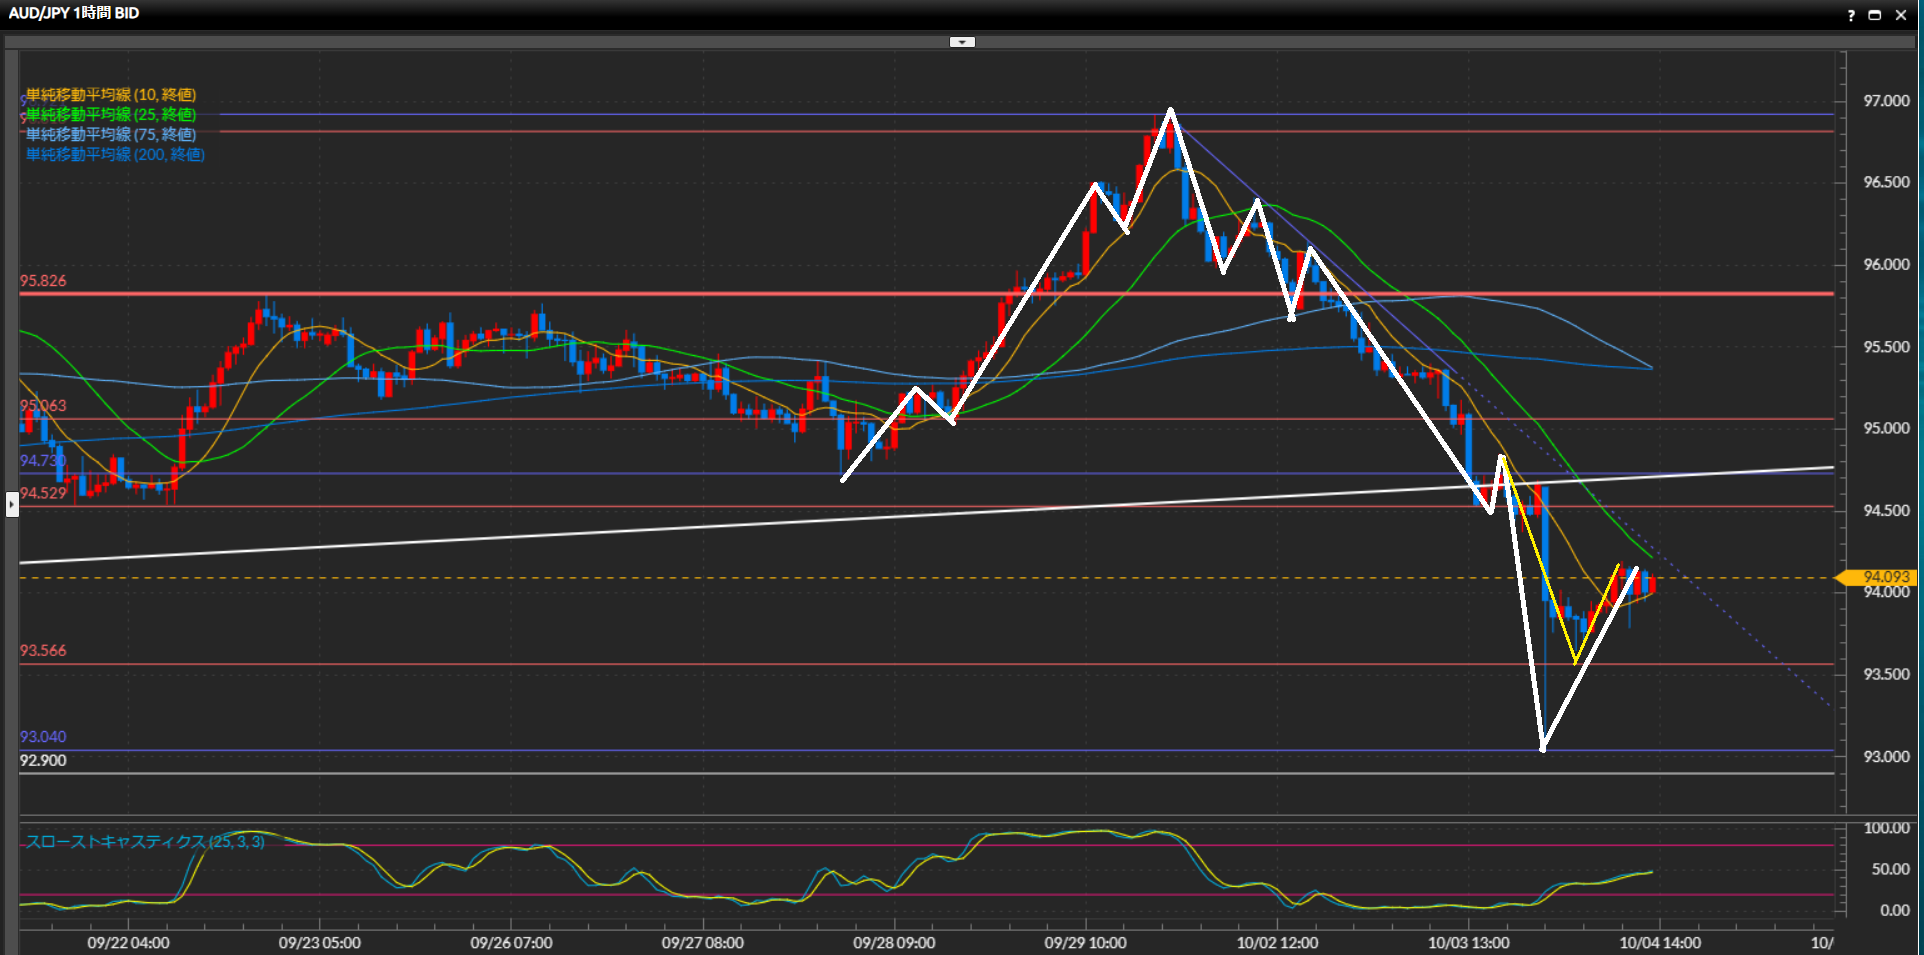Click the 200-period blue moving average label
The width and height of the screenshot is (1924, 955).
[x=115, y=154]
